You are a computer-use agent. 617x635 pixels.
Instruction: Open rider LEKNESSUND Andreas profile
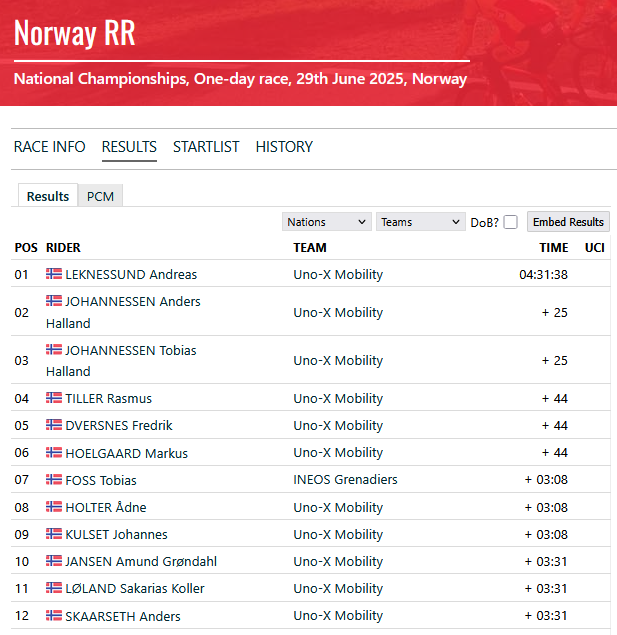click(131, 275)
